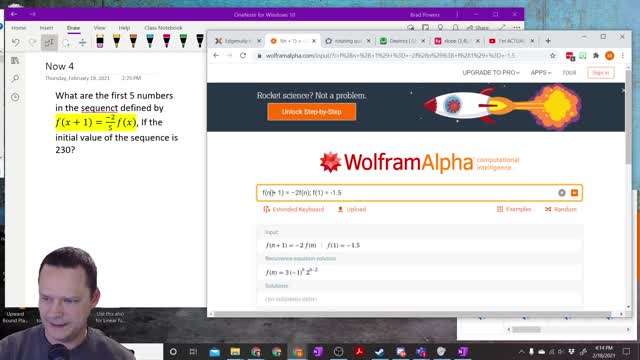Reload the WolframAlpha page
The image size is (640, 360).
coord(243,56)
